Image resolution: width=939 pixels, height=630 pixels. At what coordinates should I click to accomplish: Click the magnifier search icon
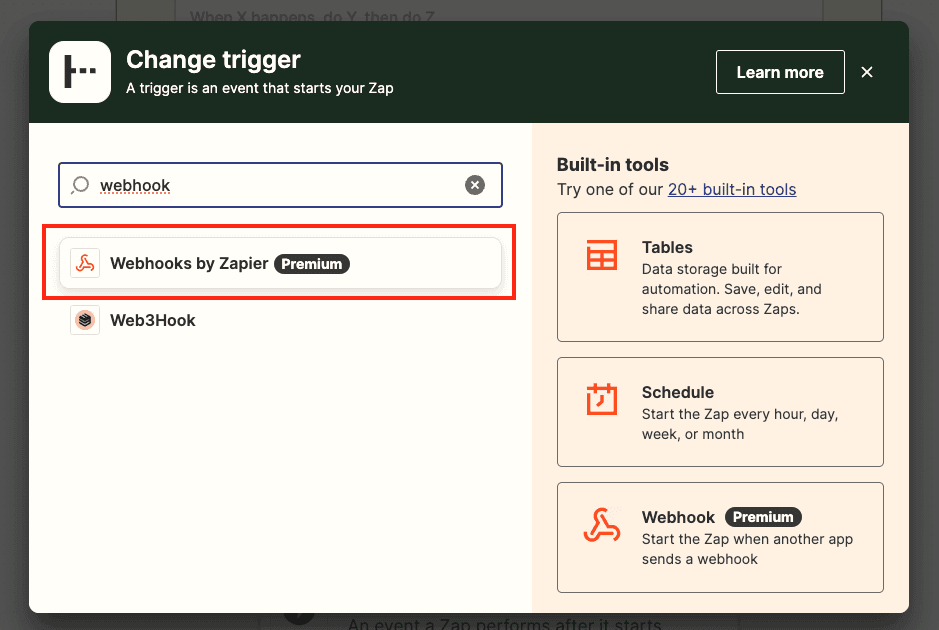[80, 185]
